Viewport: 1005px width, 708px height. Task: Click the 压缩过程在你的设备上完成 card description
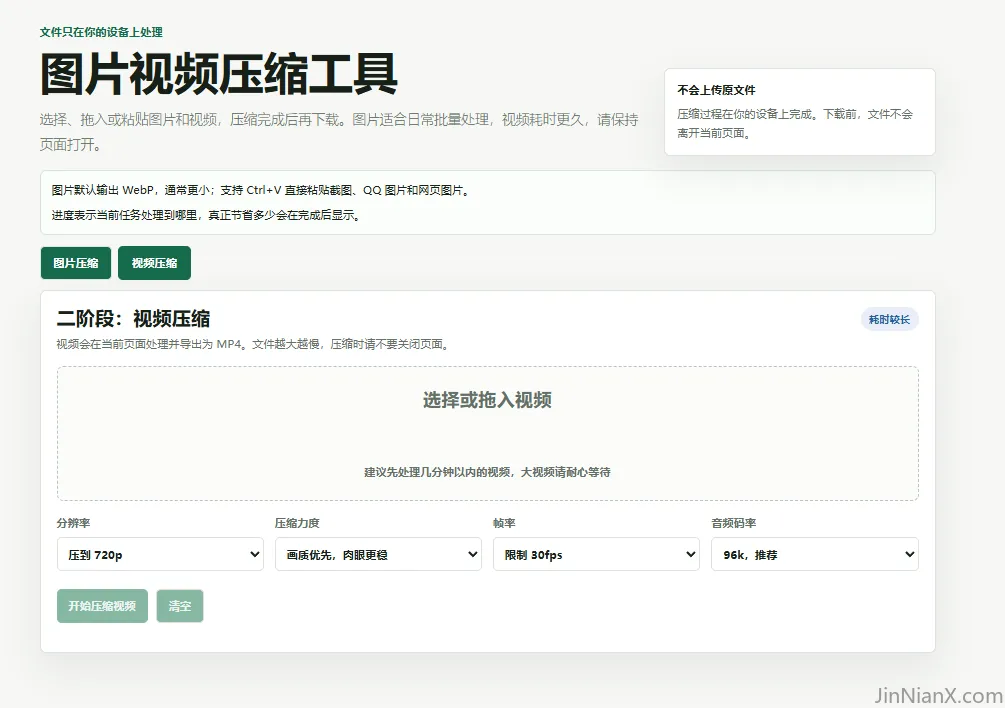pos(795,123)
